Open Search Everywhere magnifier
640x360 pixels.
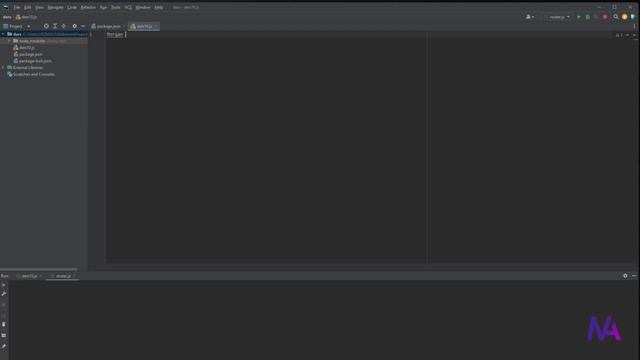pyautogui.click(x=616, y=17)
